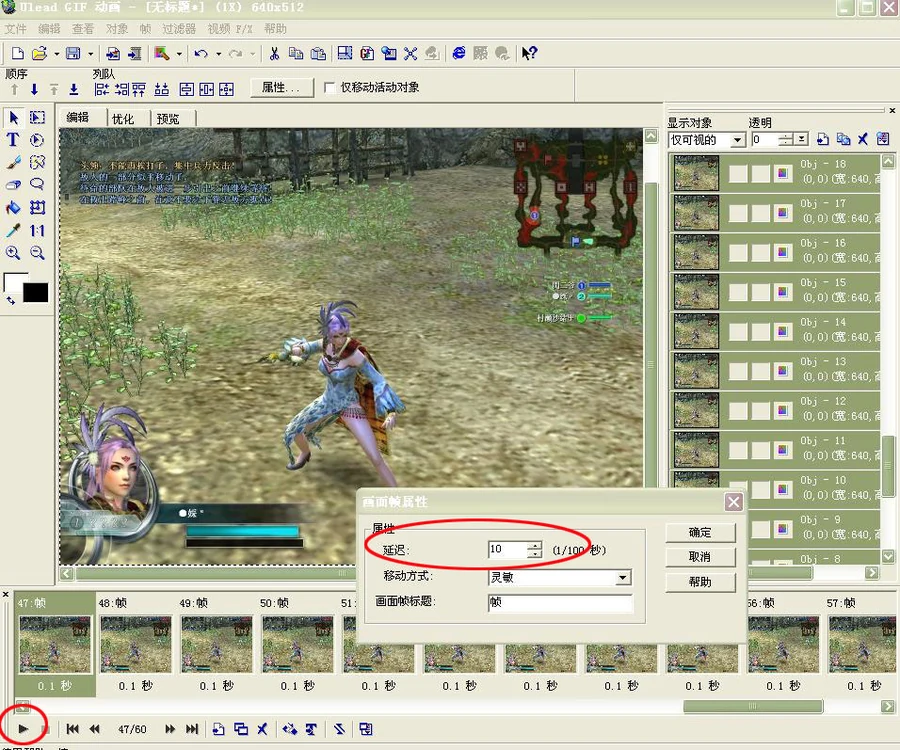Open the show objects dropdown
The height and width of the screenshot is (750, 900).
[x=738, y=139]
